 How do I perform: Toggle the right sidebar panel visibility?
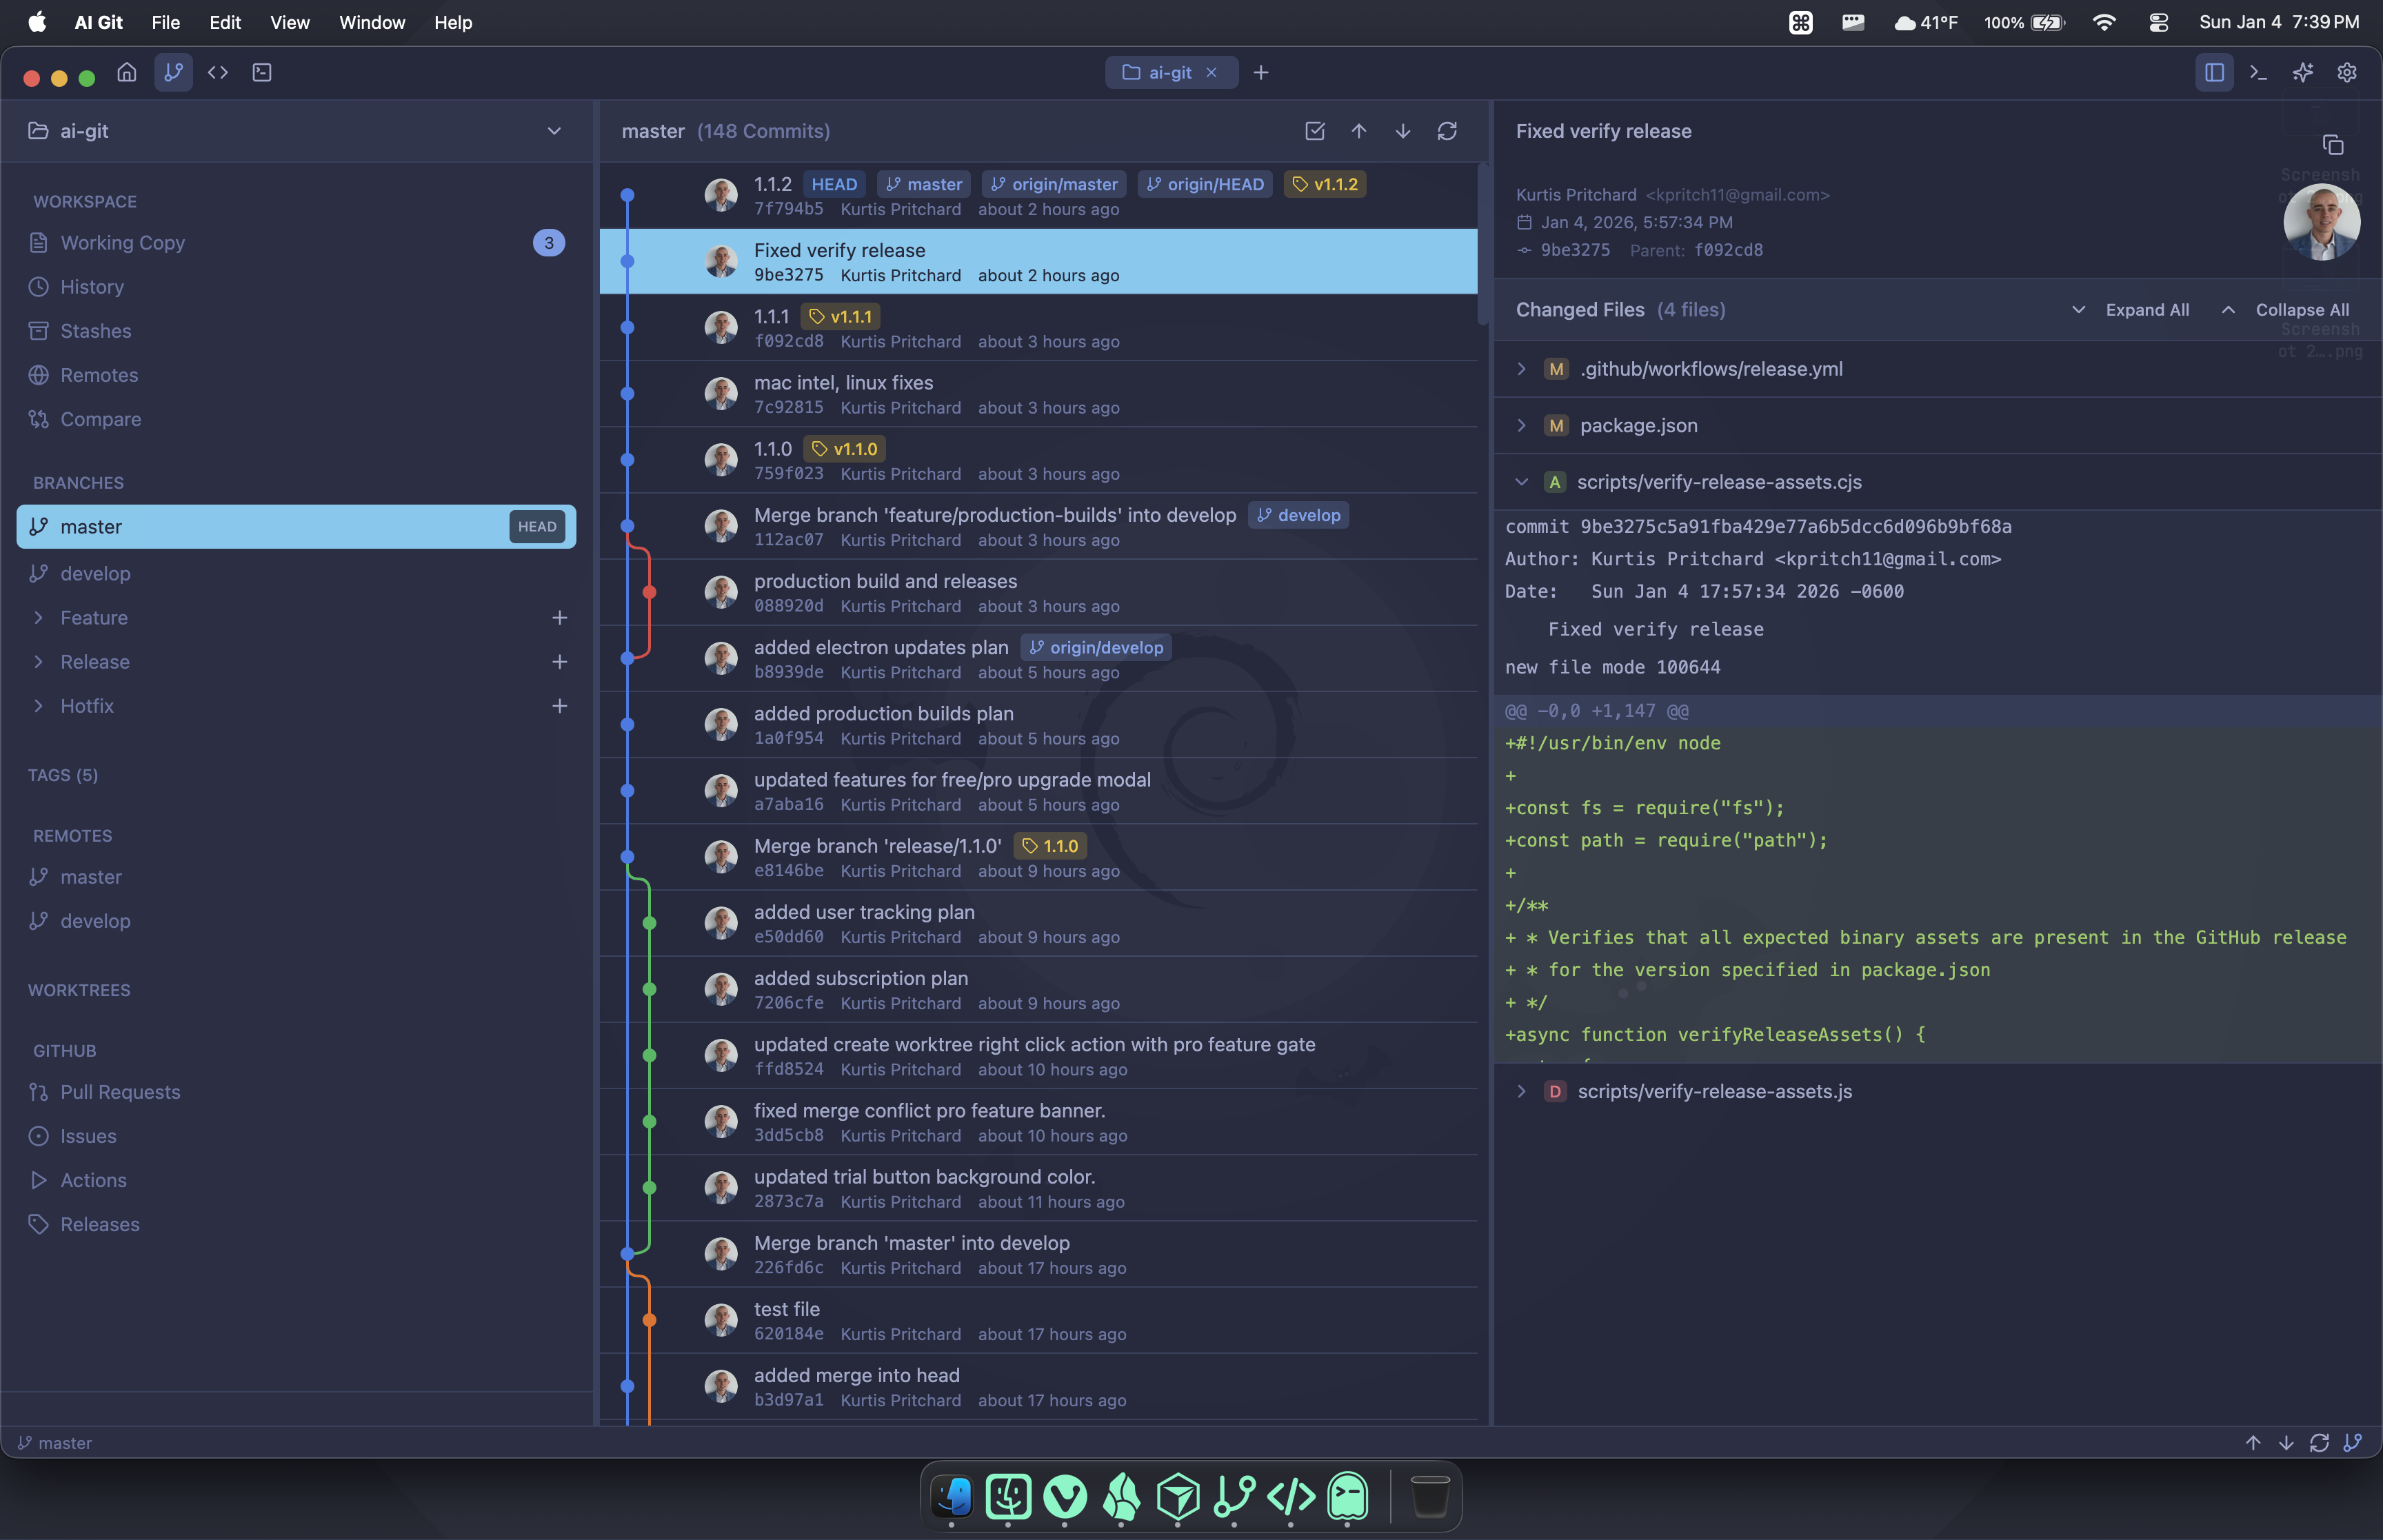coord(2214,72)
